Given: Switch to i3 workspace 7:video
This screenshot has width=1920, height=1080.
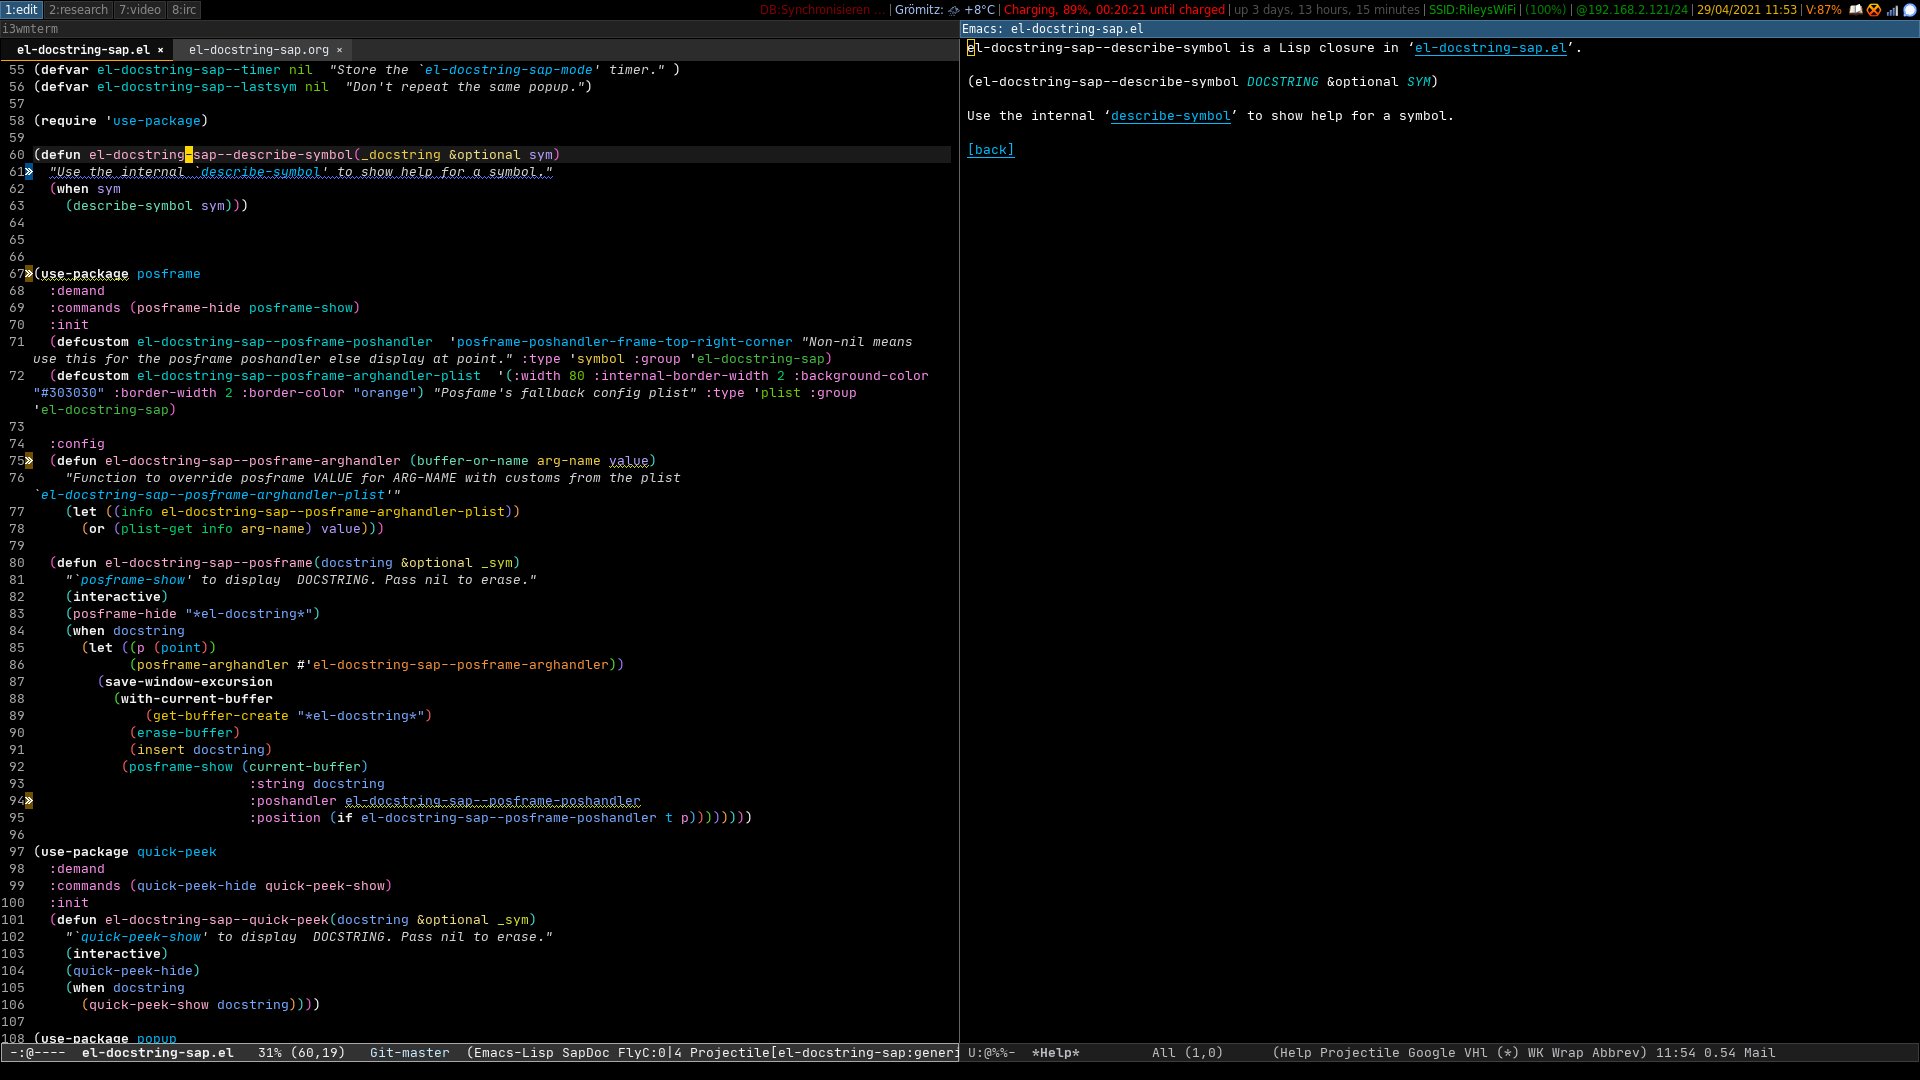Looking at the screenshot, I should coord(139,10).
